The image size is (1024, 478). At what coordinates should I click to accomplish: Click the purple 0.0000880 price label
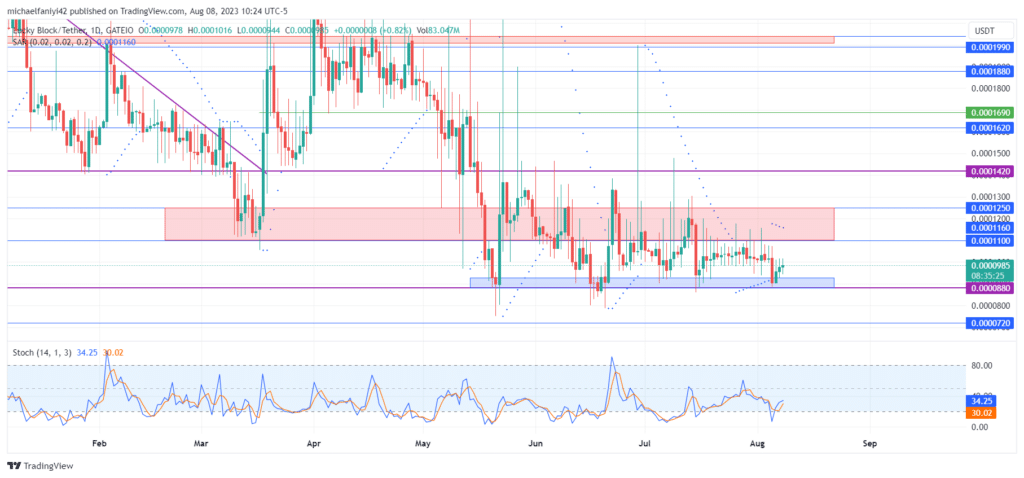(990, 288)
